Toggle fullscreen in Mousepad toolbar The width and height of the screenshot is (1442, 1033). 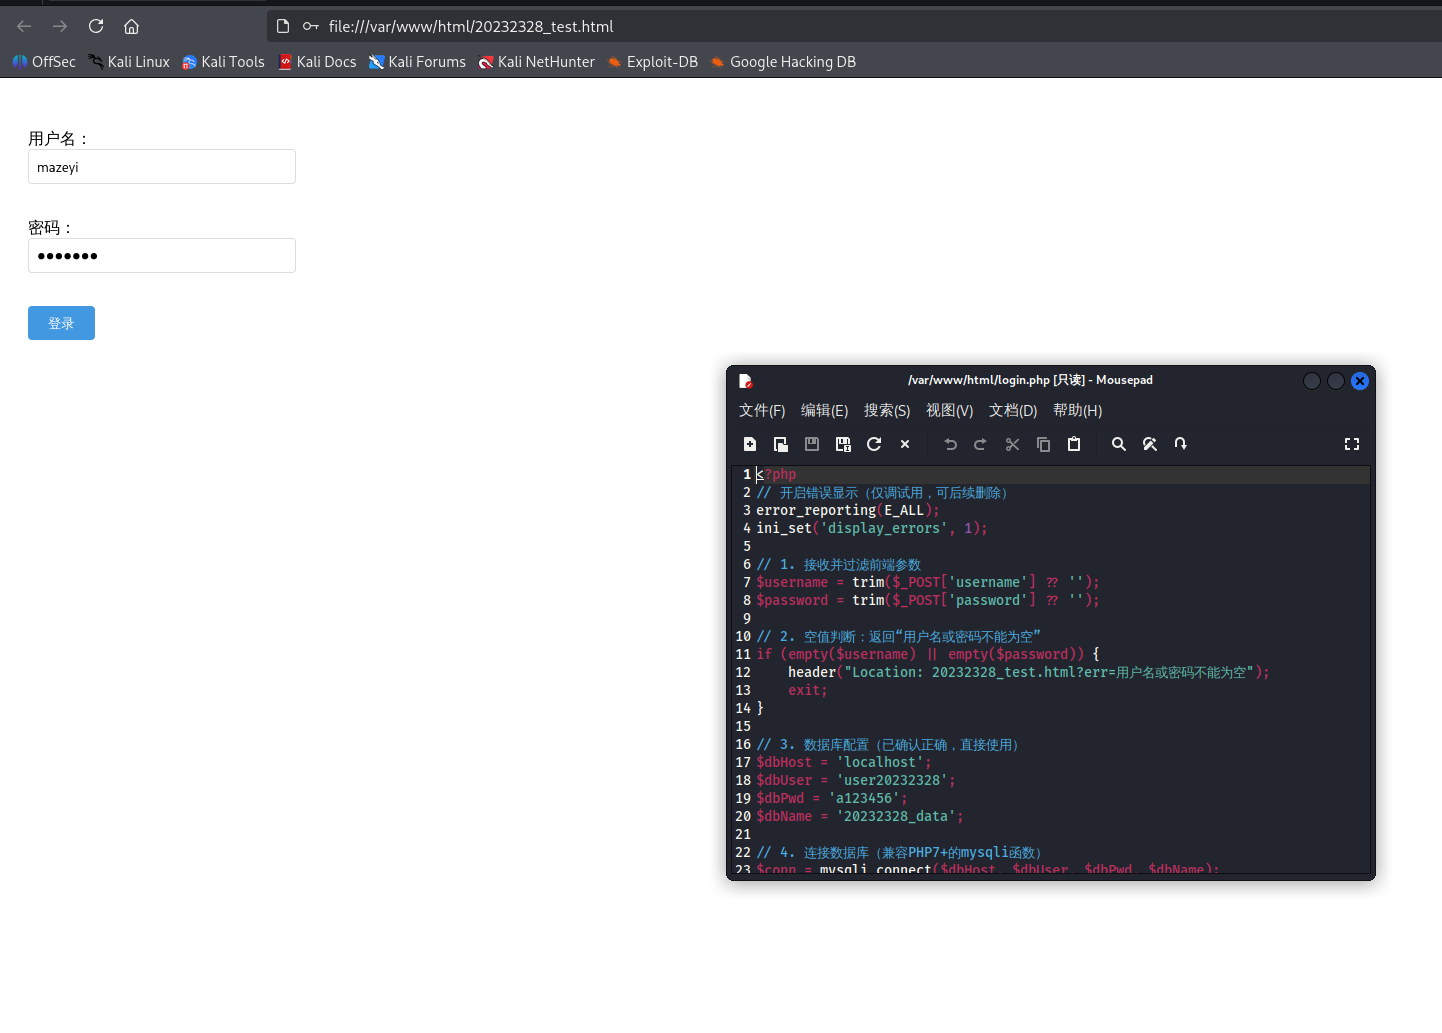click(x=1352, y=444)
